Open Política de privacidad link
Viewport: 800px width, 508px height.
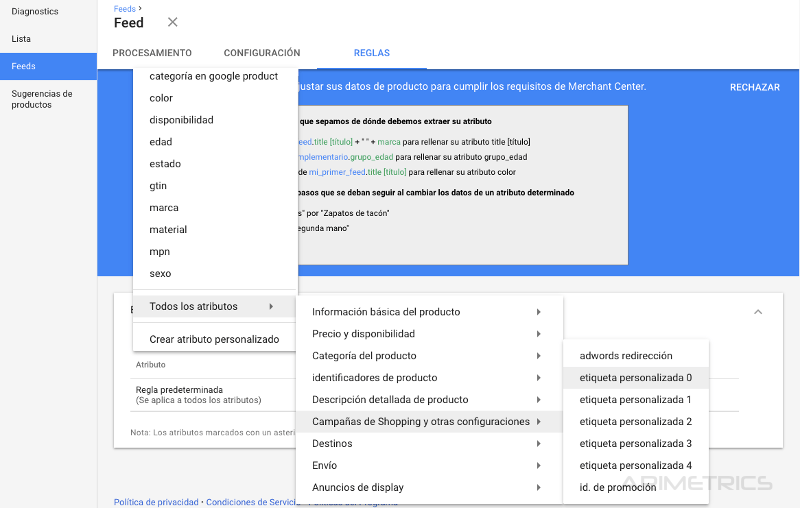tap(156, 502)
